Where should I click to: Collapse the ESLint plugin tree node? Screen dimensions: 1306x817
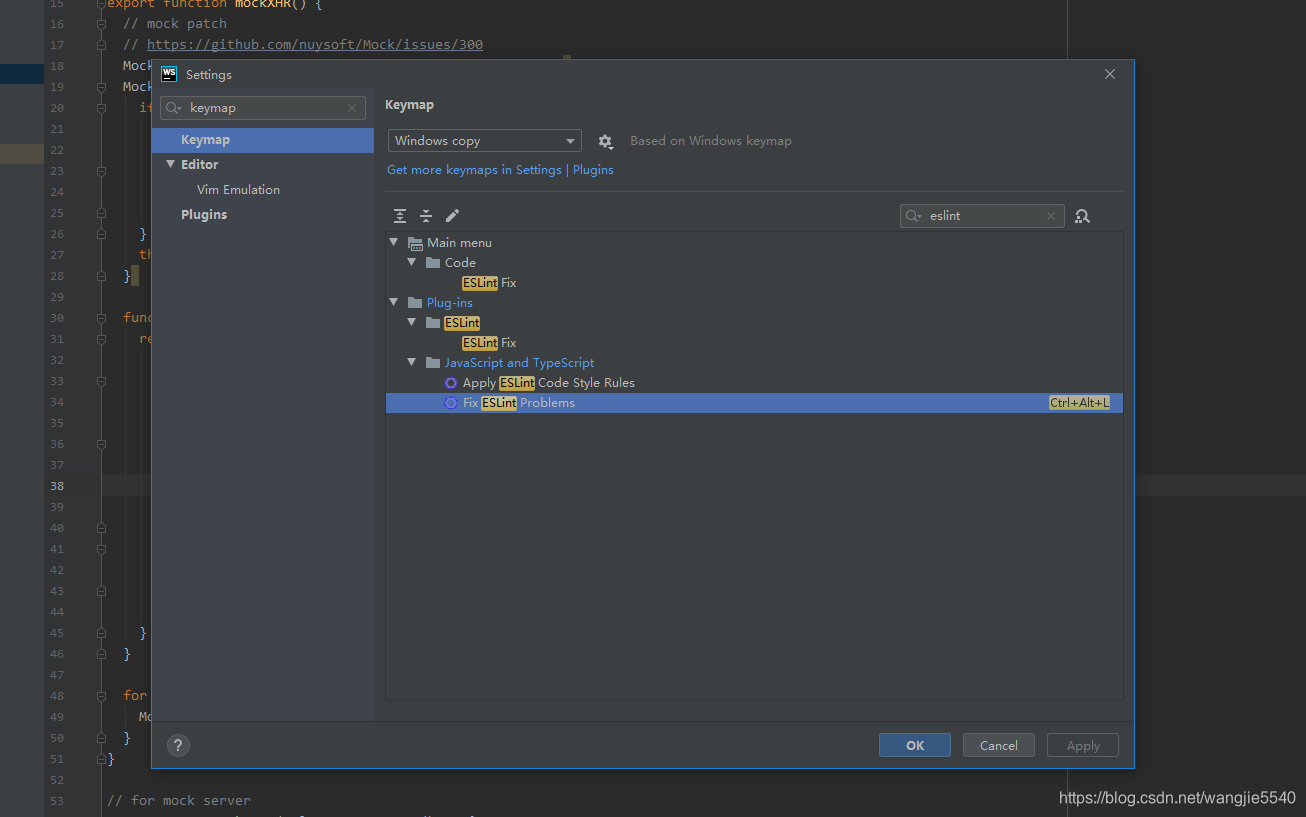pyautogui.click(x=413, y=323)
